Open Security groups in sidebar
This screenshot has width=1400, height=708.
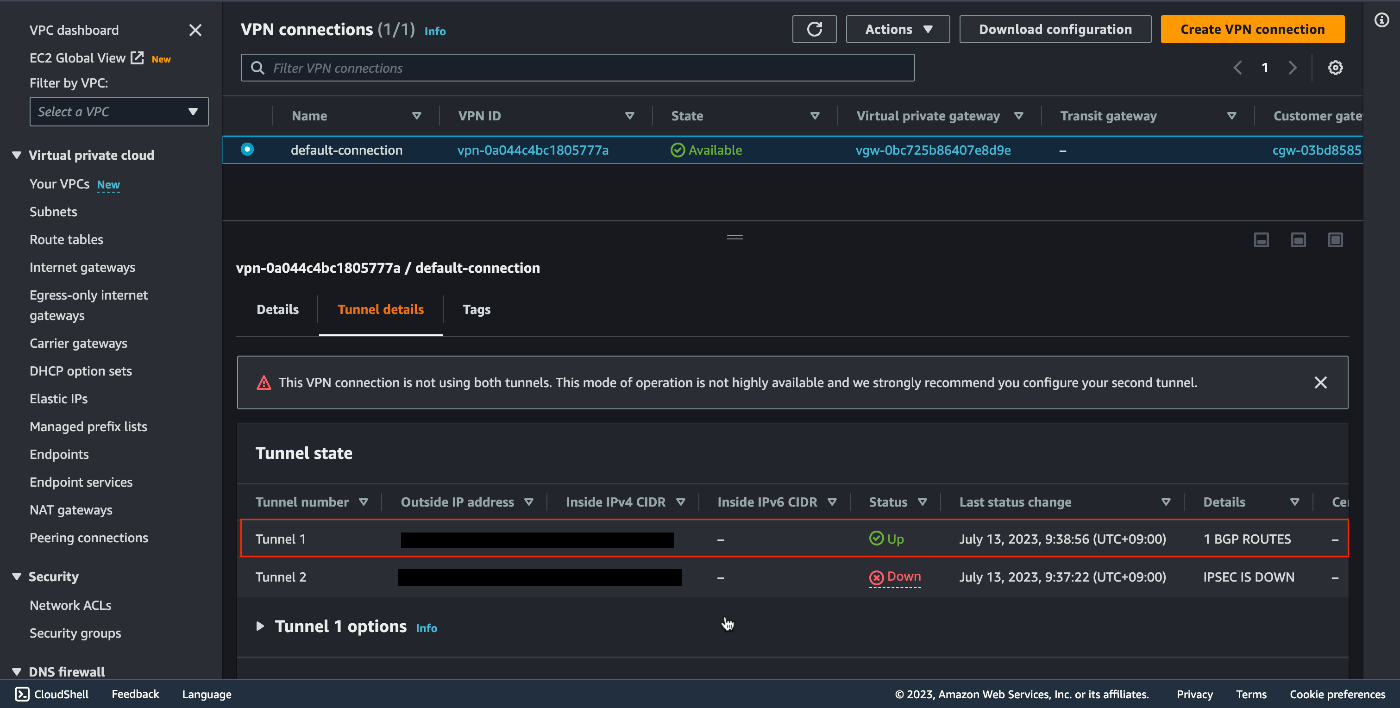75,633
